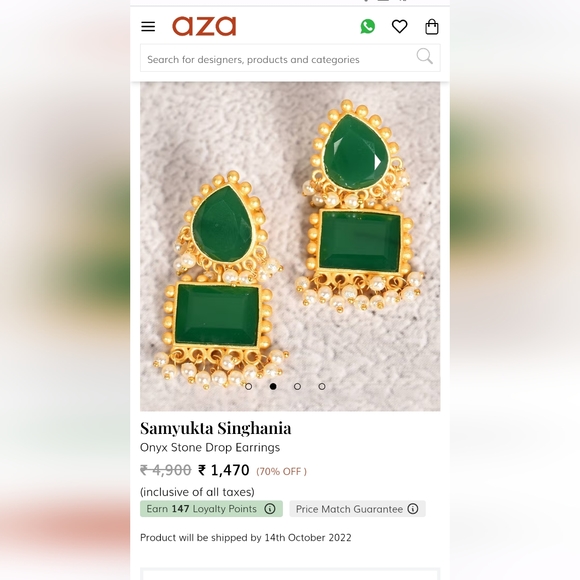Click the Earn 147 Loyalty Points badge
The width and height of the screenshot is (580, 580).
pos(211,509)
